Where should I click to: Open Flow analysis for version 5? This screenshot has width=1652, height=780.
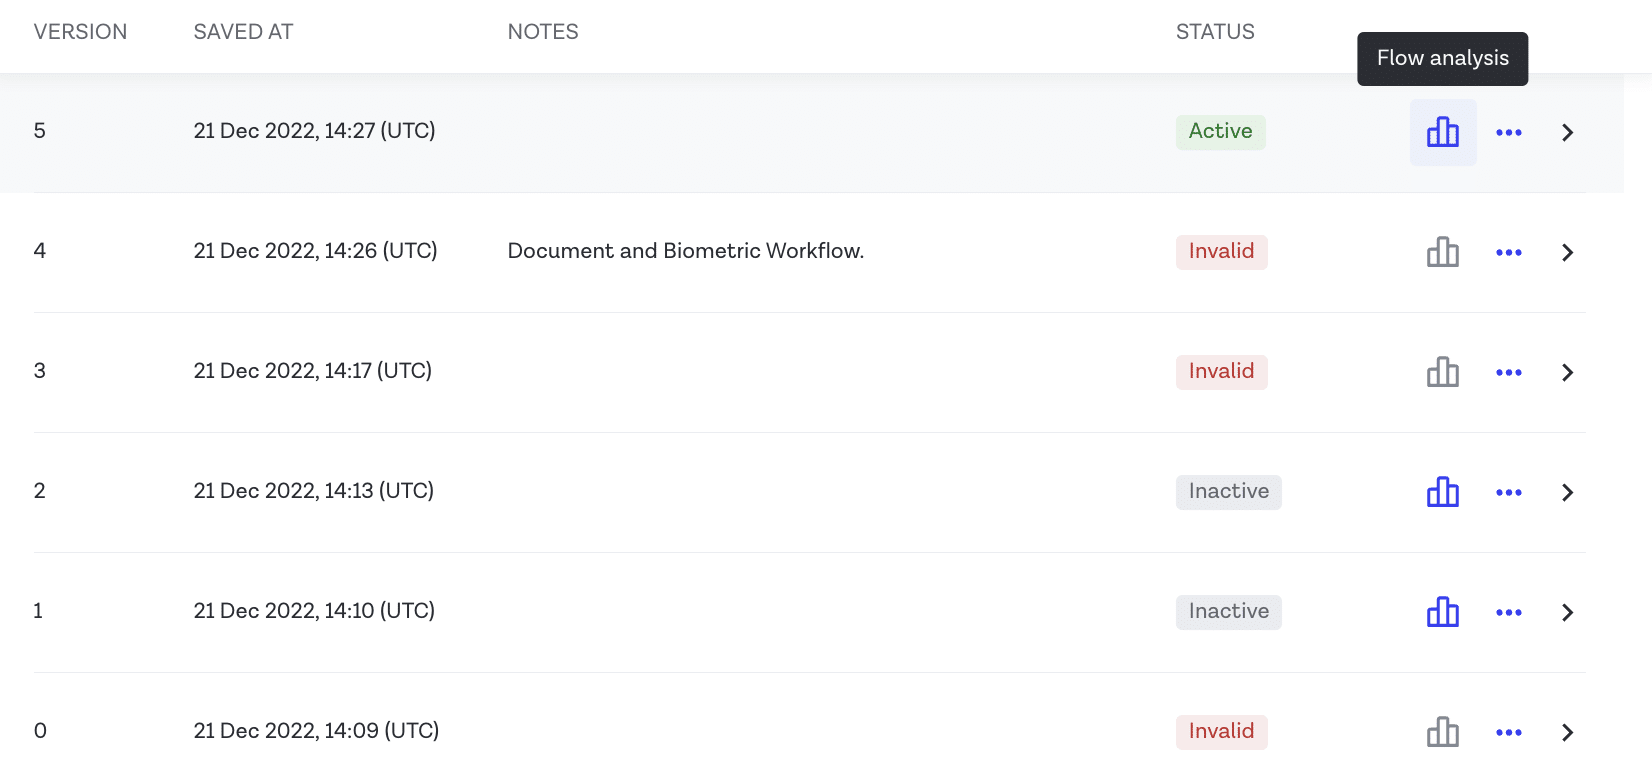(x=1443, y=132)
